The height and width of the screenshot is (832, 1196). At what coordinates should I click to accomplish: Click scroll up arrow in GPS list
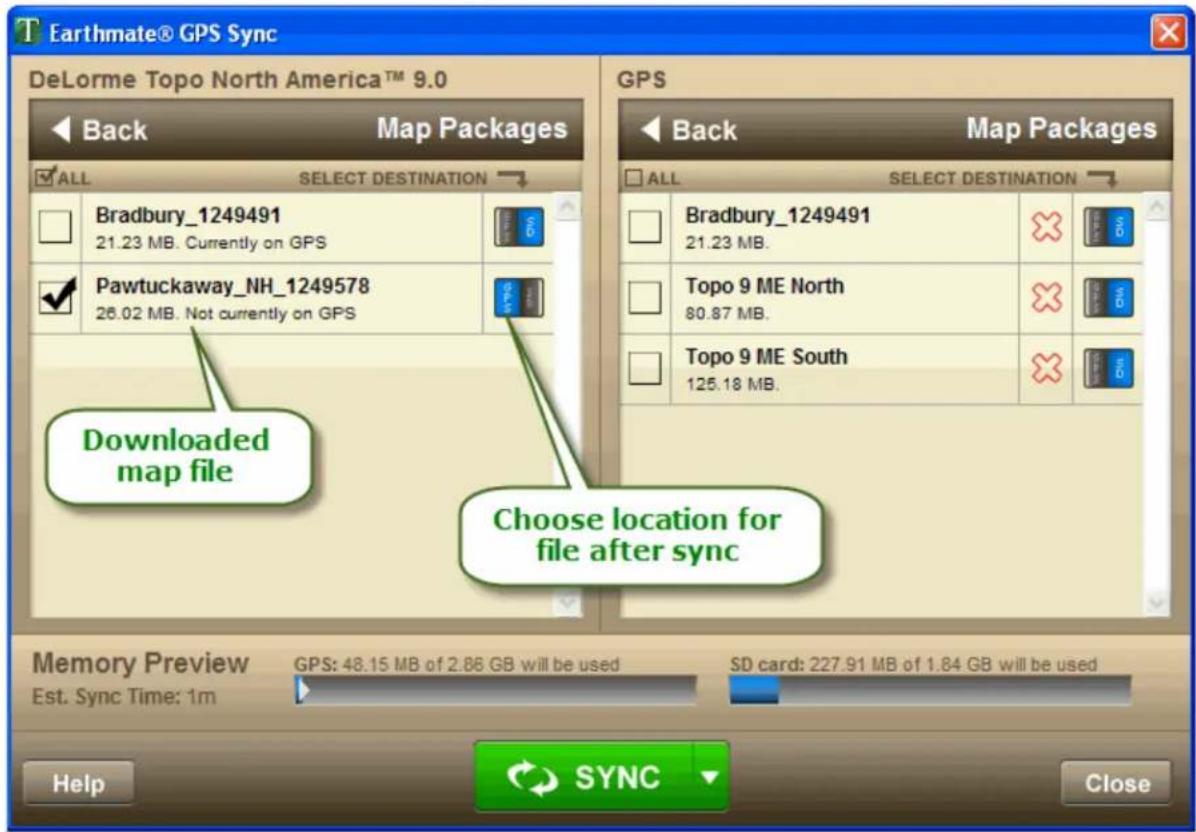pos(1156,206)
